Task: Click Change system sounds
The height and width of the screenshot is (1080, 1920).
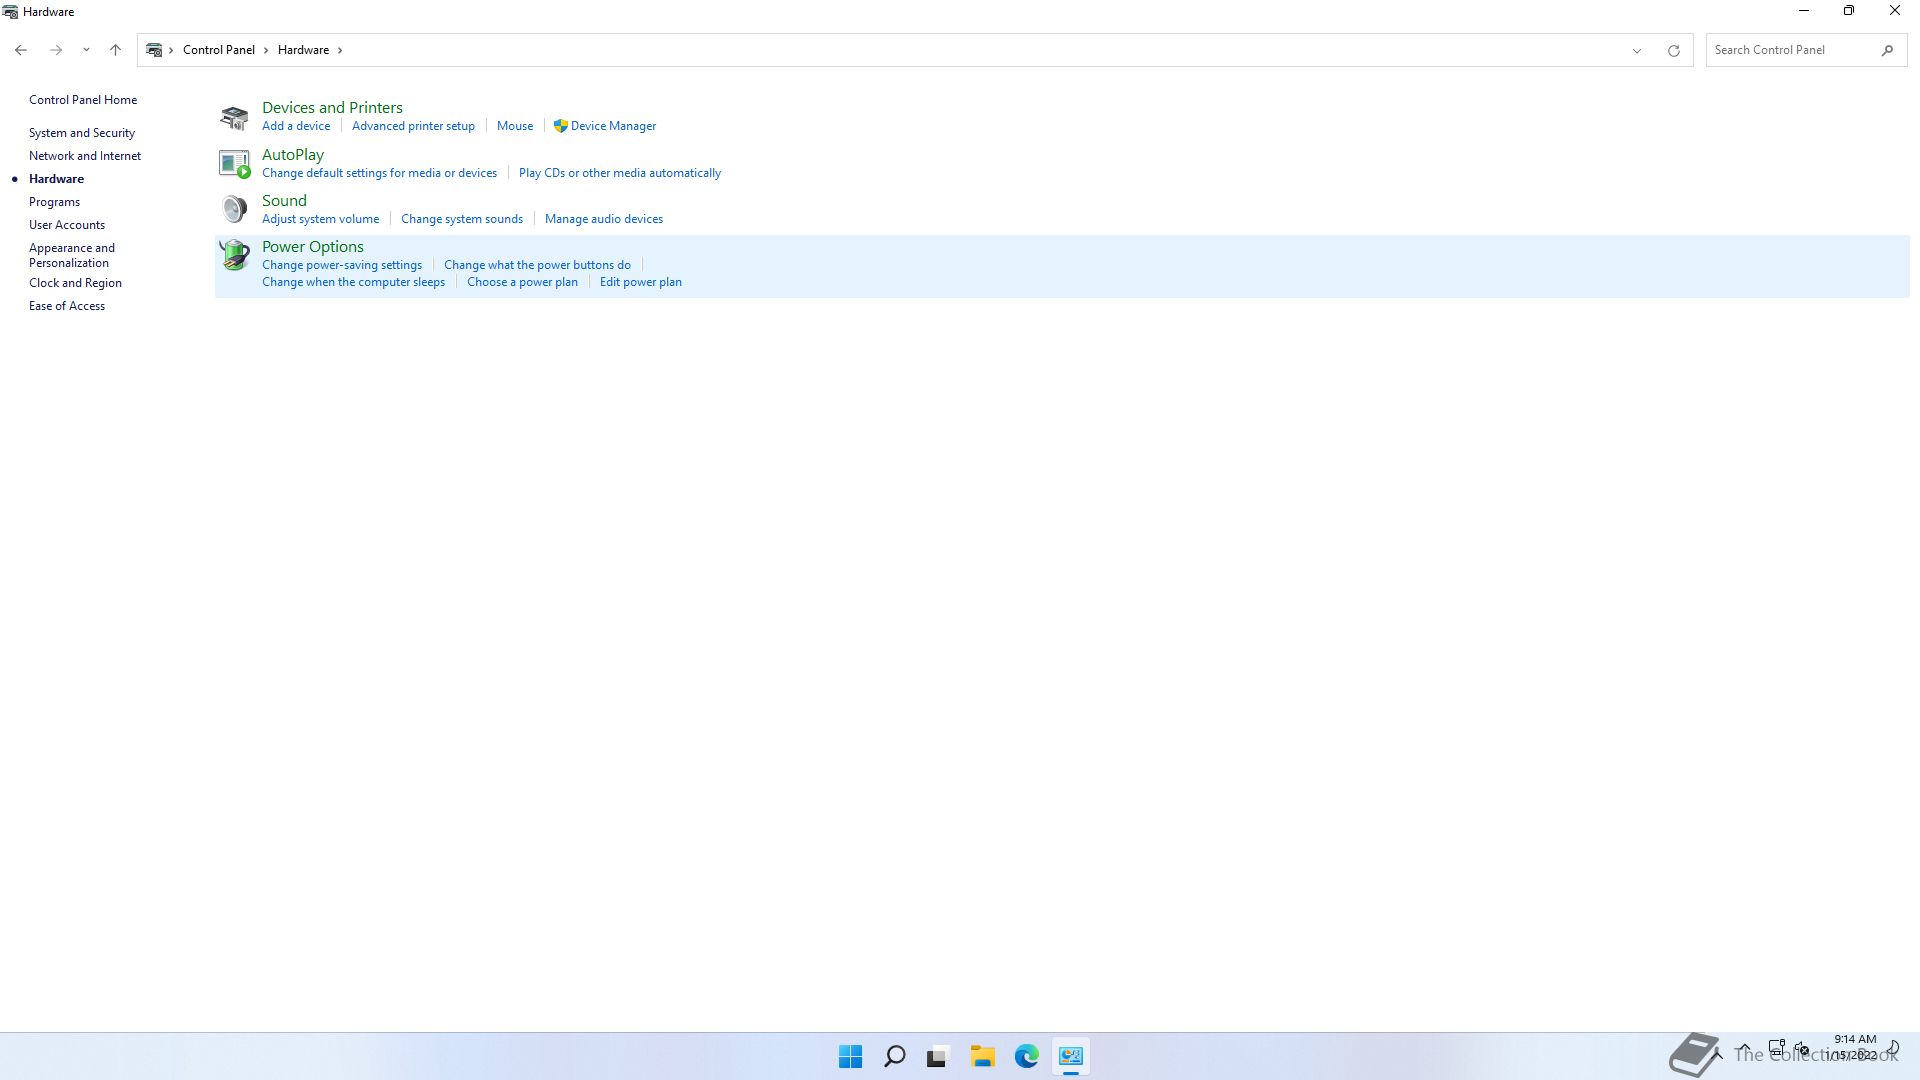Action: click(x=462, y=219)
